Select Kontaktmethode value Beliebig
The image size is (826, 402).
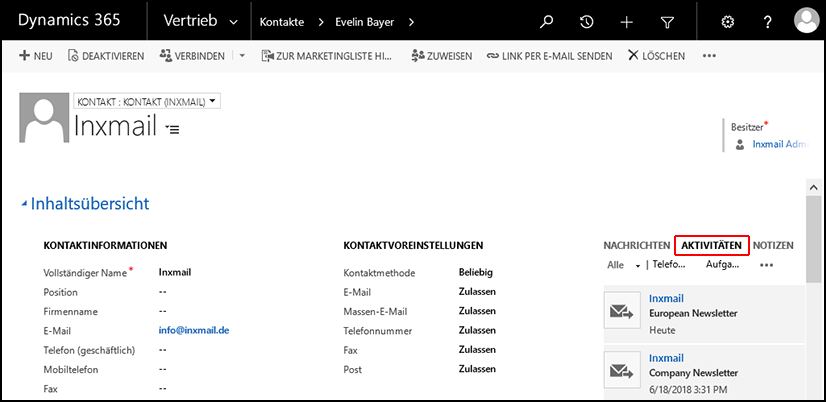click(x=476, y=272)
